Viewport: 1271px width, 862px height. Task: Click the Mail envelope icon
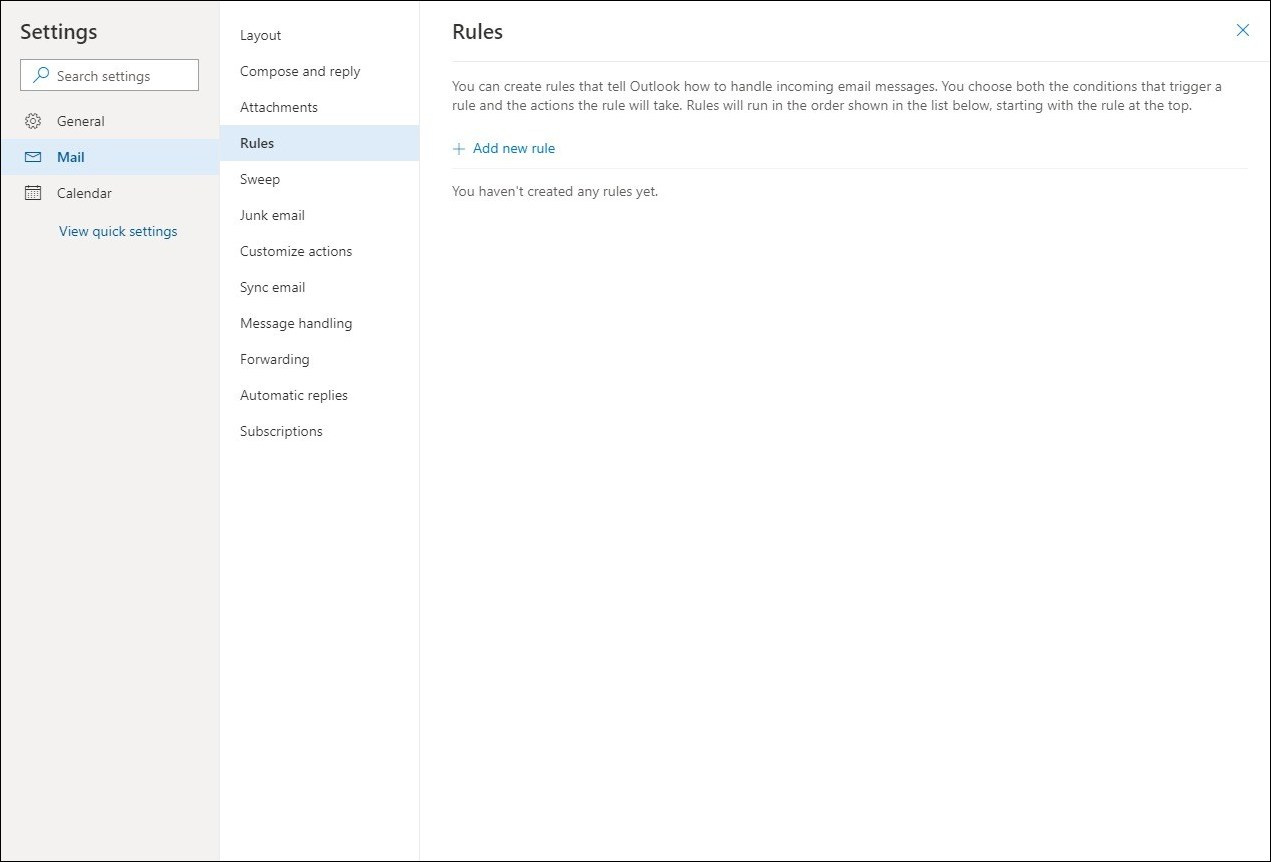point(33,157)
